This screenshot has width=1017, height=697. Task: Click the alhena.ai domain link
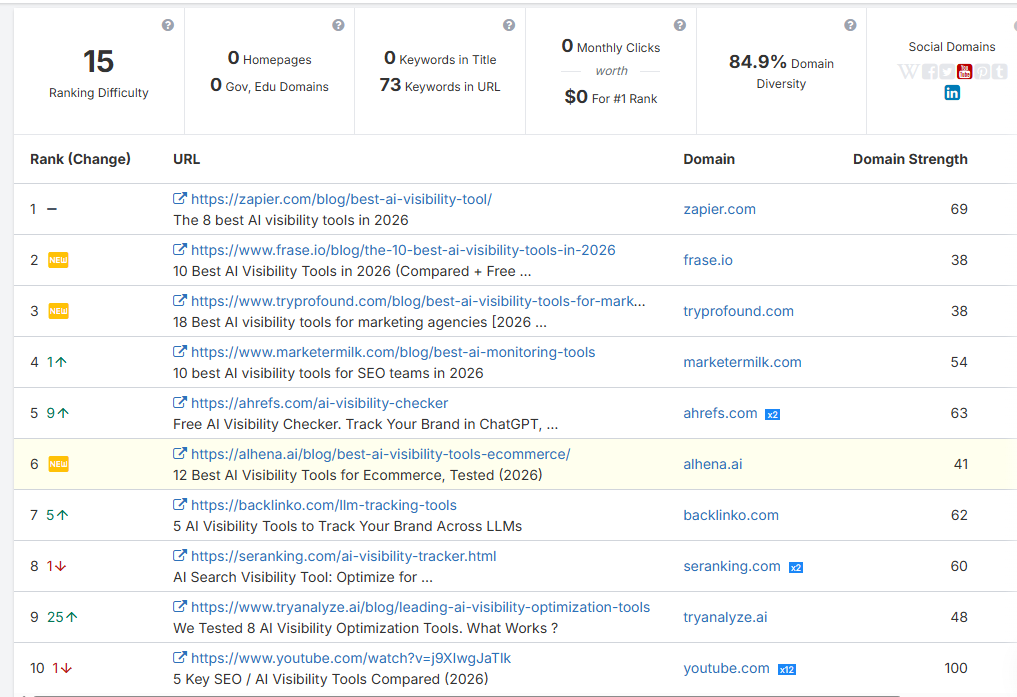[712, 464]
